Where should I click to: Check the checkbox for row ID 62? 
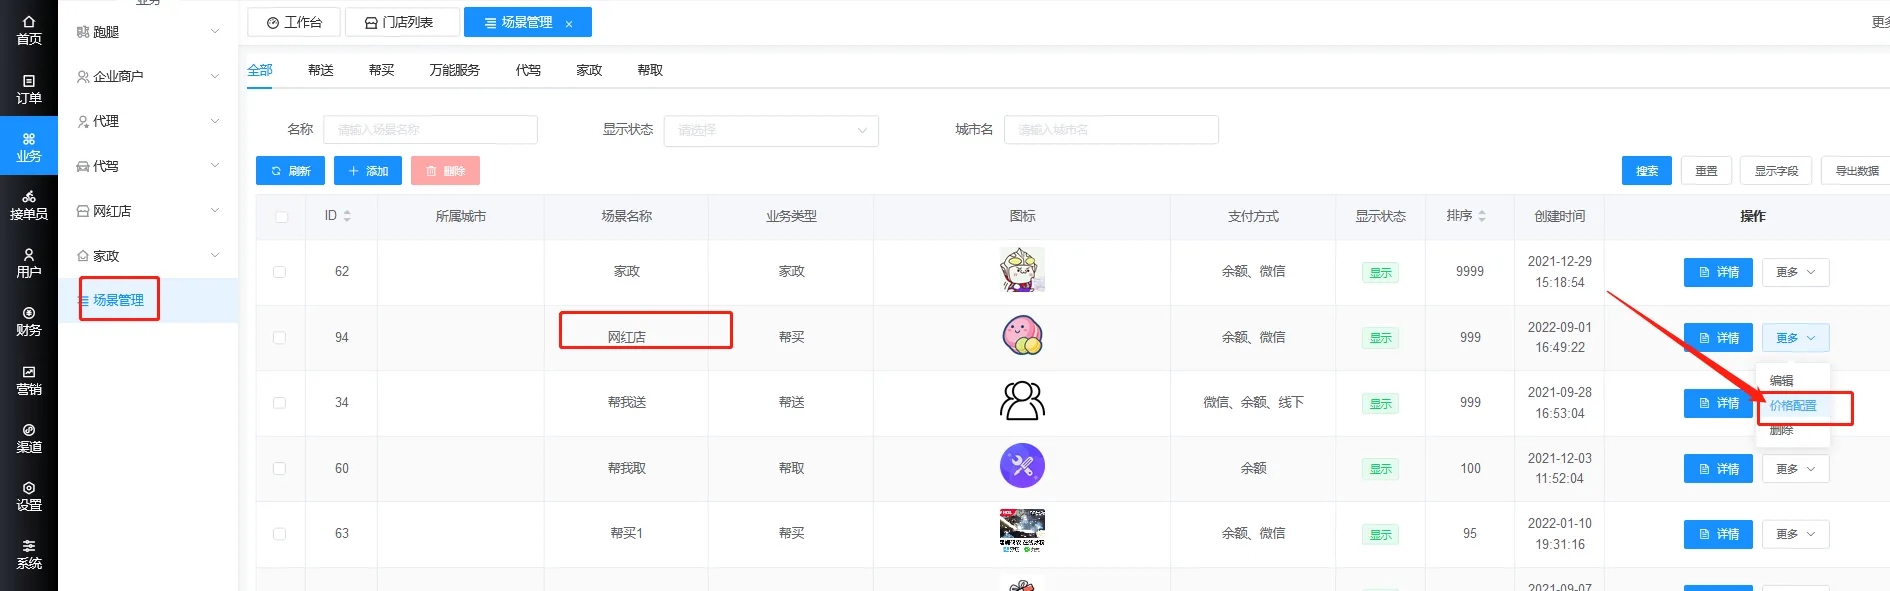point(280,272)
